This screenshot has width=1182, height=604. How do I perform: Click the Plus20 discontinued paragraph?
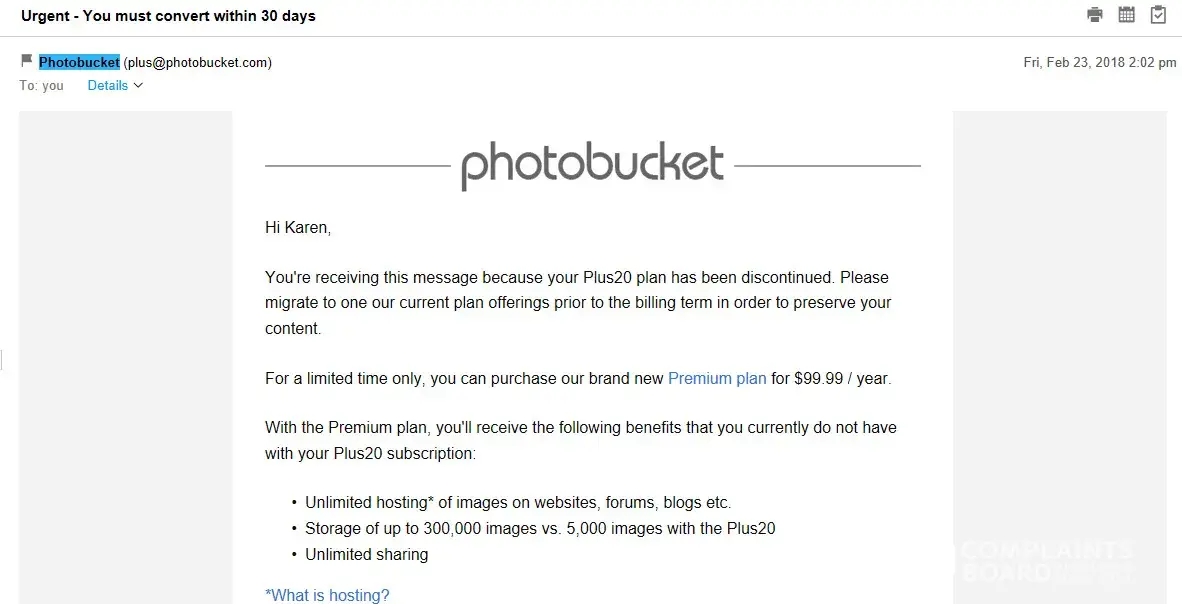[x=577, y=302]
